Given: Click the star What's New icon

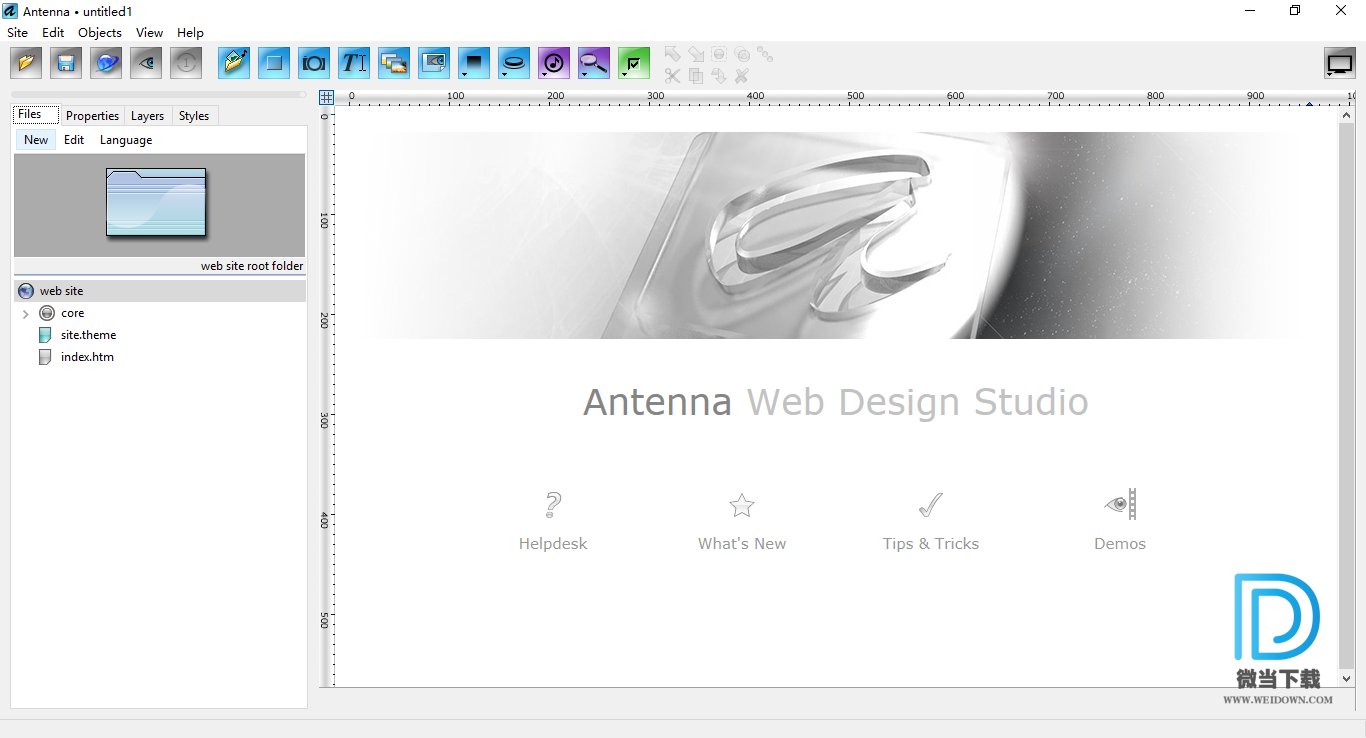Looking at the screenshot, I should [741, 505].
